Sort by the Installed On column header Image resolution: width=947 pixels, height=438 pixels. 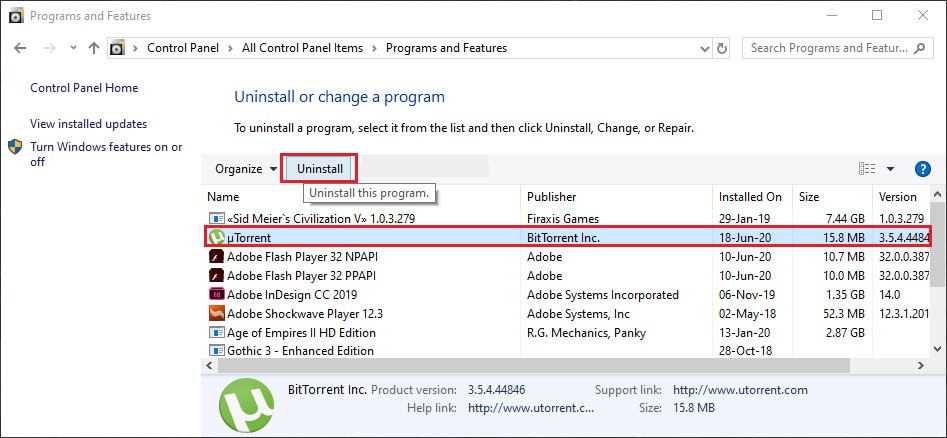(750, 196)
